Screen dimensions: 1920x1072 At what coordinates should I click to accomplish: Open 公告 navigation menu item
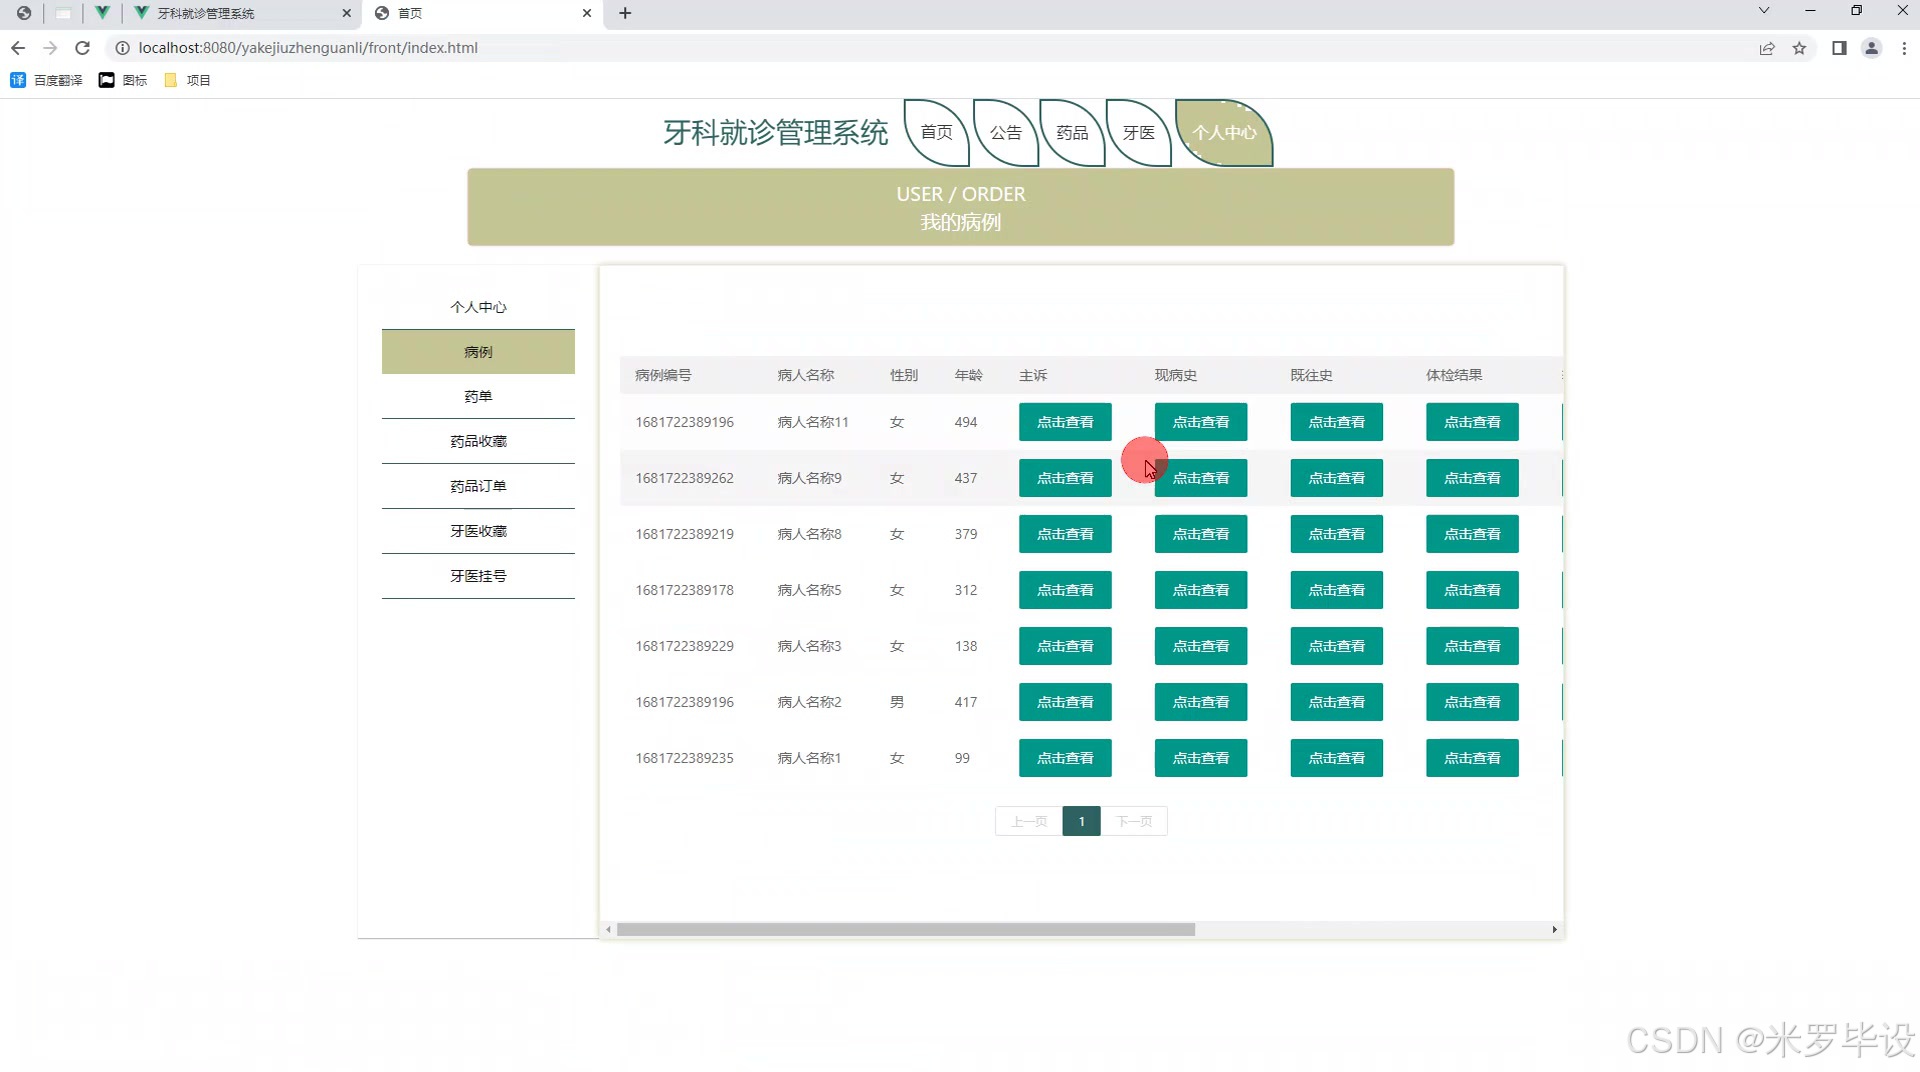(1006, 132)
